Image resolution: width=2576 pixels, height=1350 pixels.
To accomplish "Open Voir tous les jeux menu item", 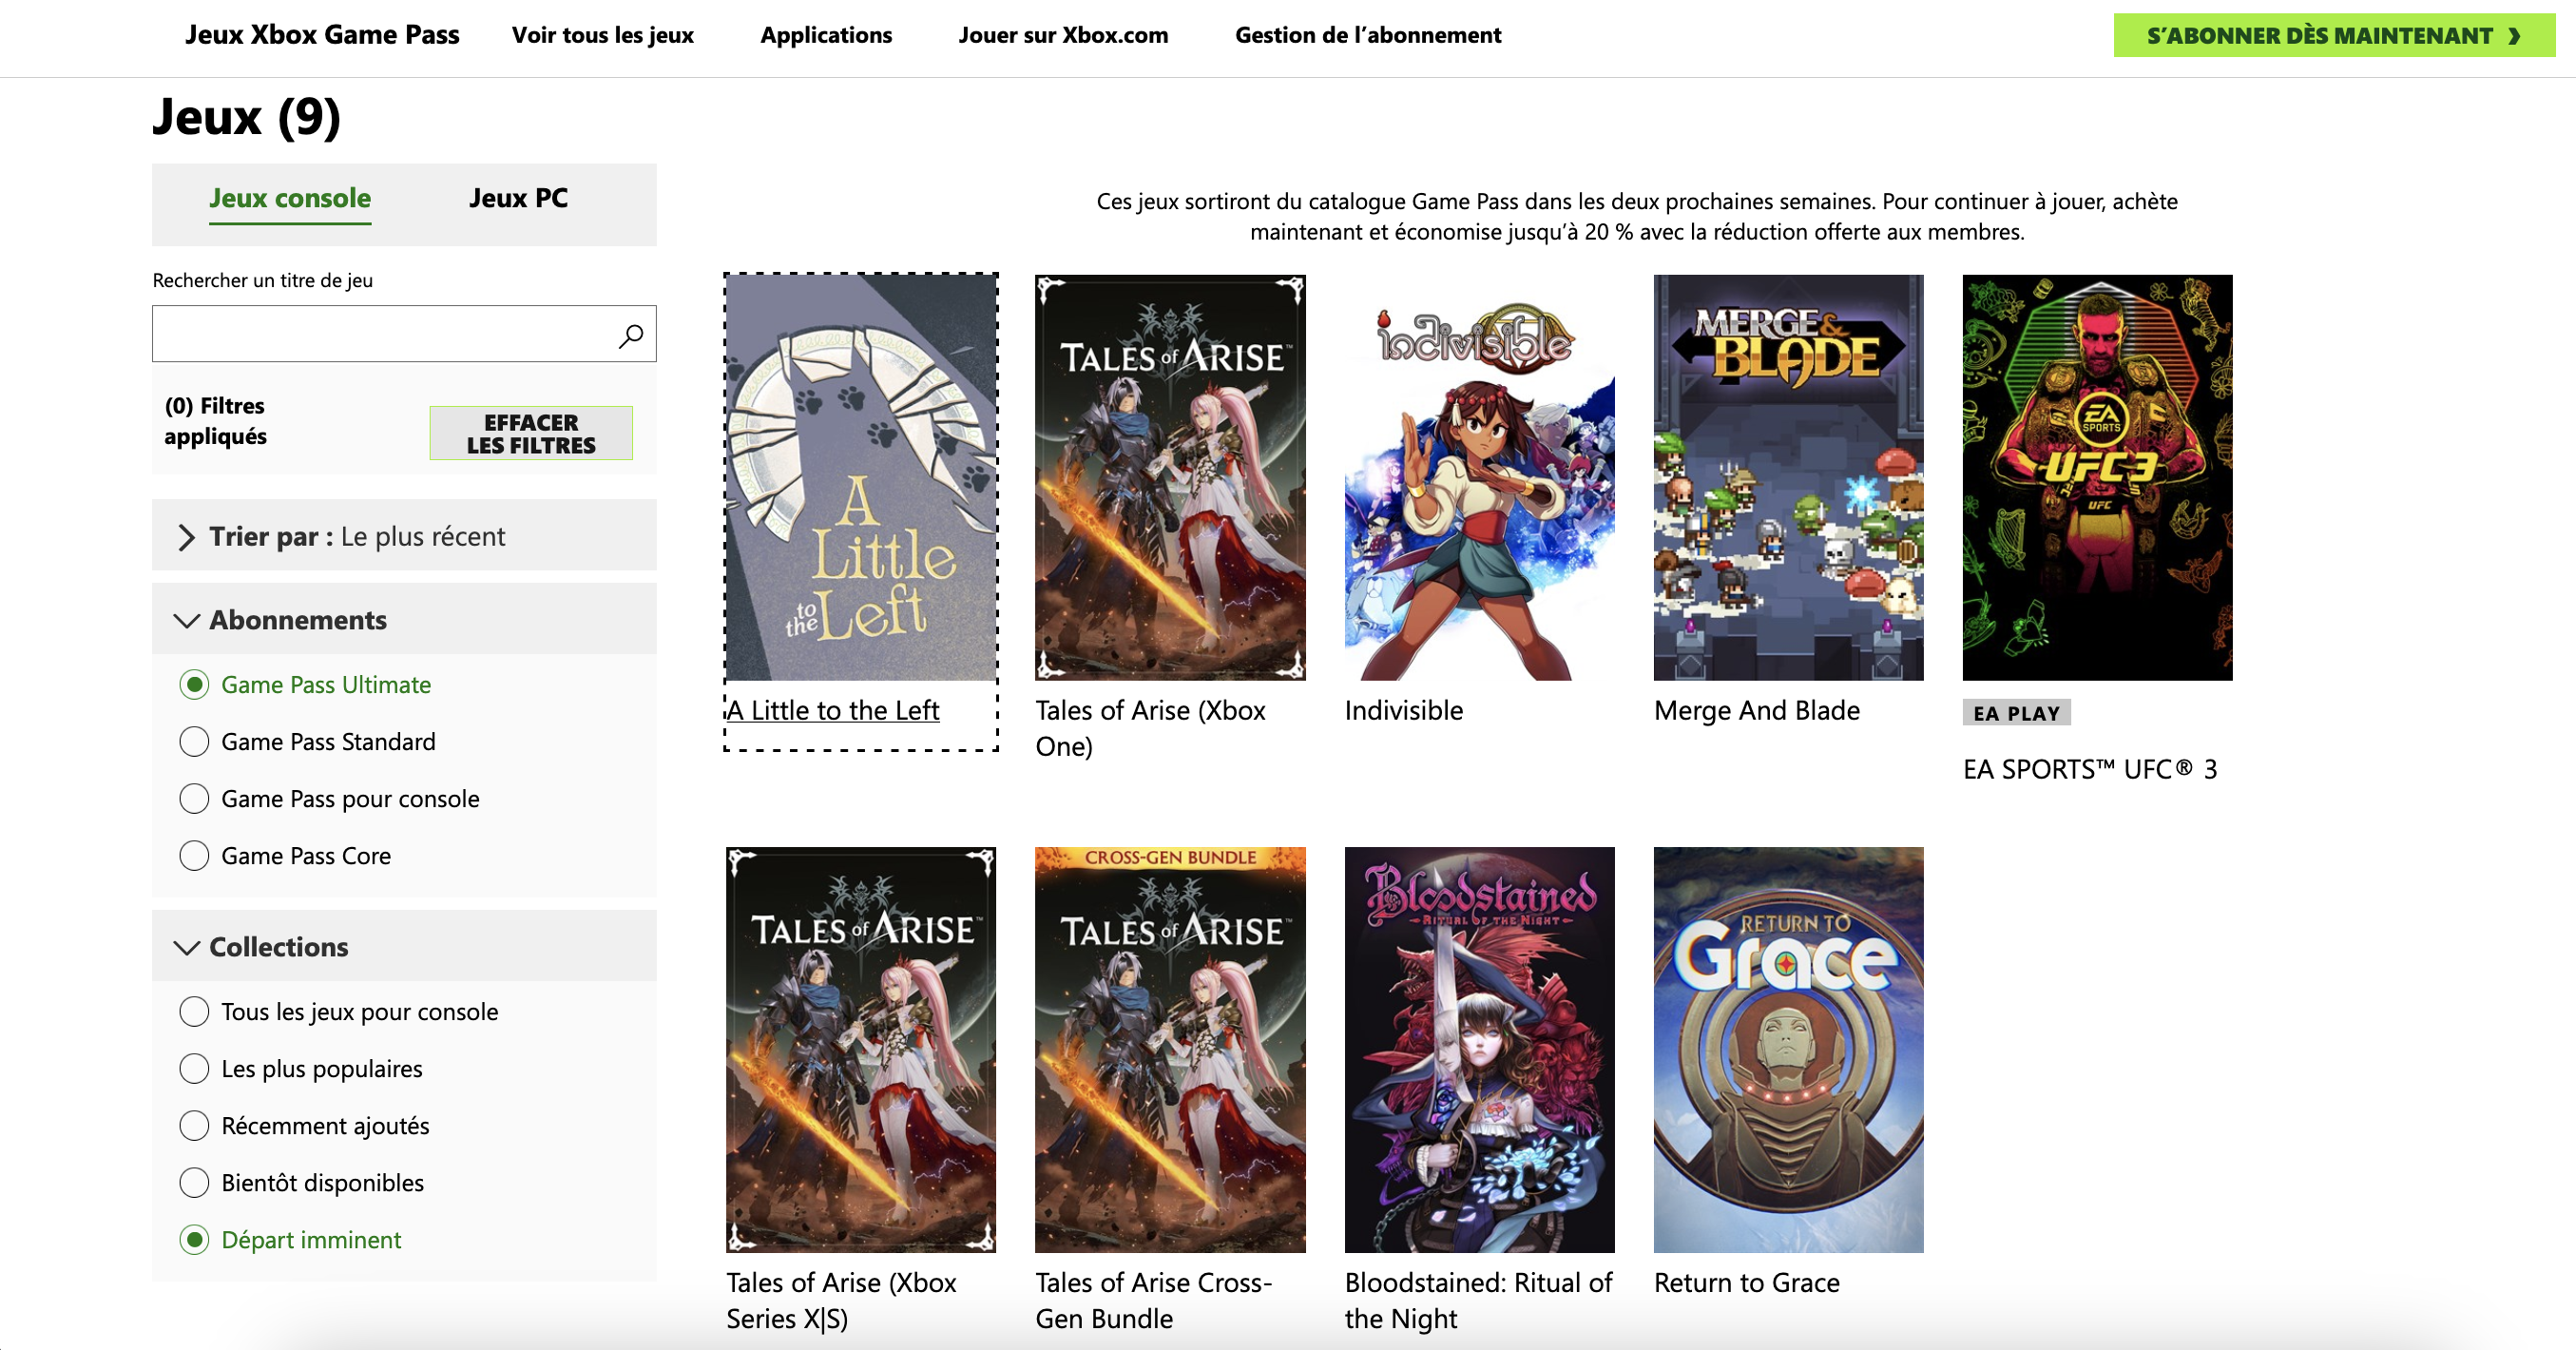I will [x=602, y=35].
